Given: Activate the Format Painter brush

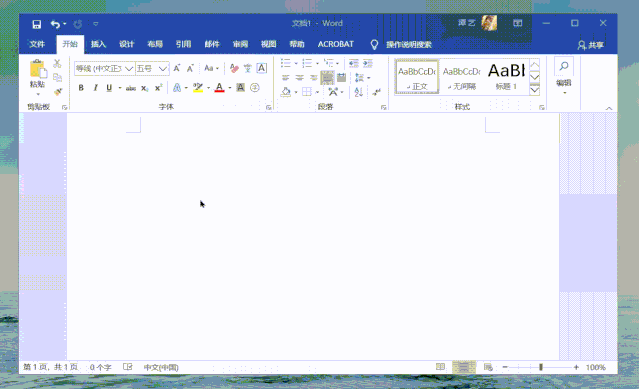Looking at the screenshot, I should tap(57, 92).
